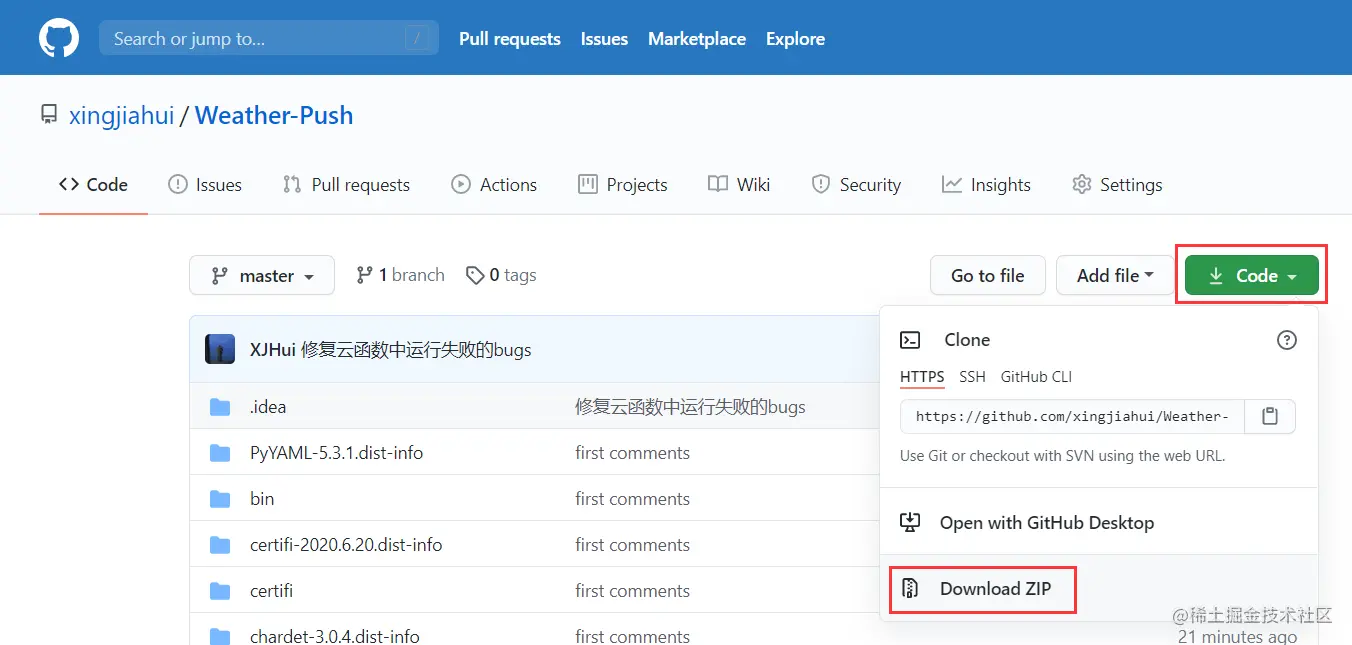Open the Wiki tab

739,184
